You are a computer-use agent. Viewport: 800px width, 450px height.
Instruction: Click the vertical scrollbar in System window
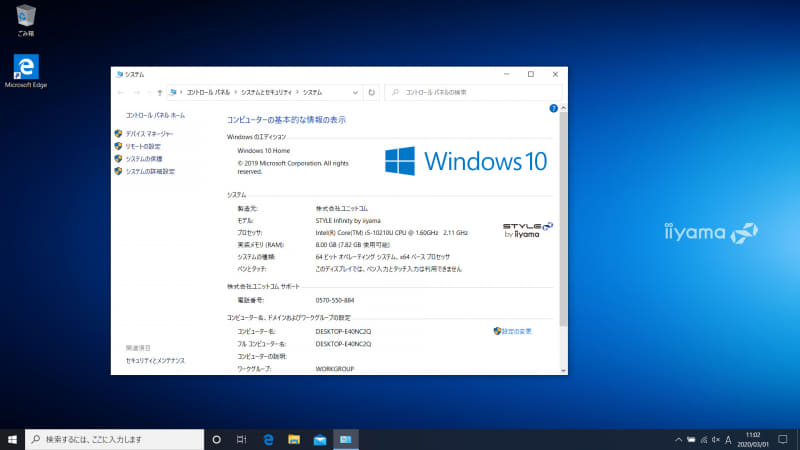(563, 219)
